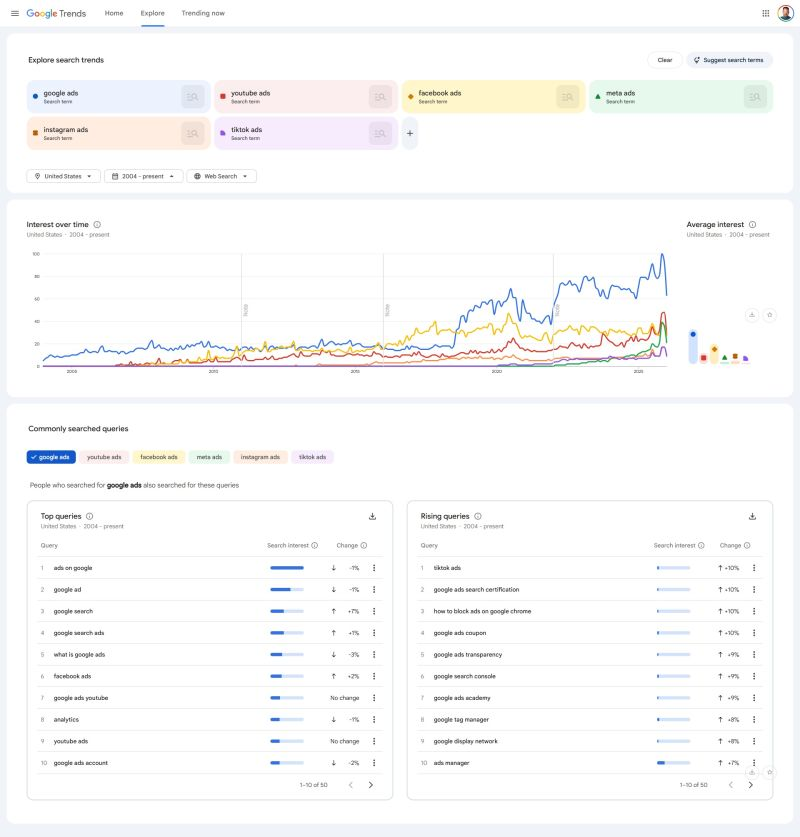This screenshot has height=837, width=800.
Task: Open more options for google ads coupon
Action: point(754,633)
